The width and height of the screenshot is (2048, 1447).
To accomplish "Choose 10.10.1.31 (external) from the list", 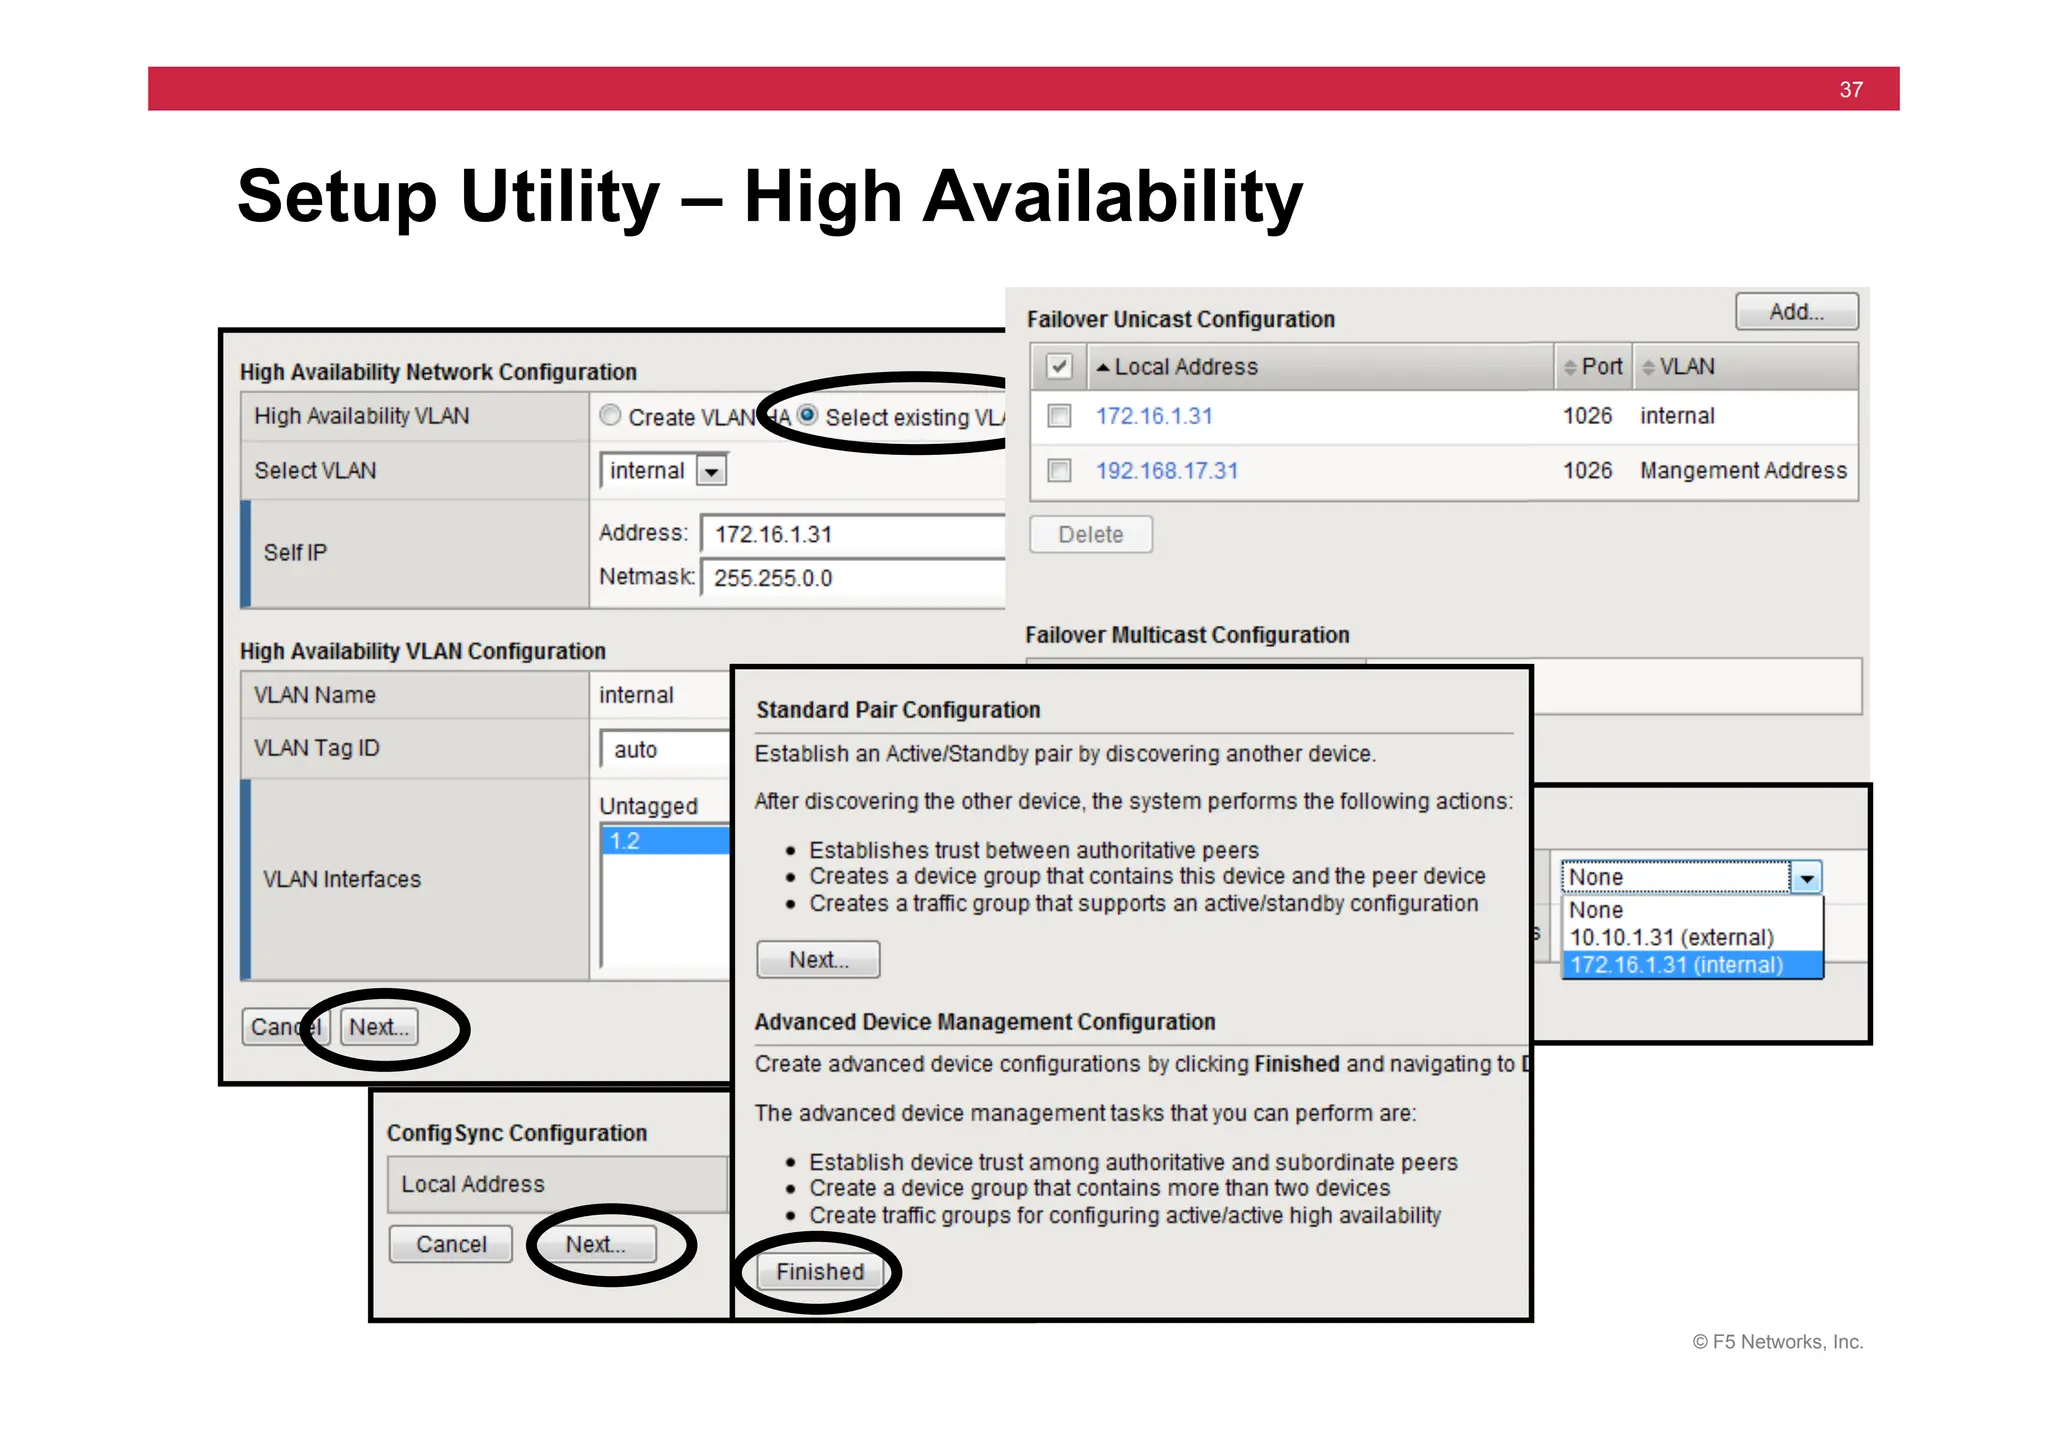I will pyautogui.click(x=1692, y=937).
